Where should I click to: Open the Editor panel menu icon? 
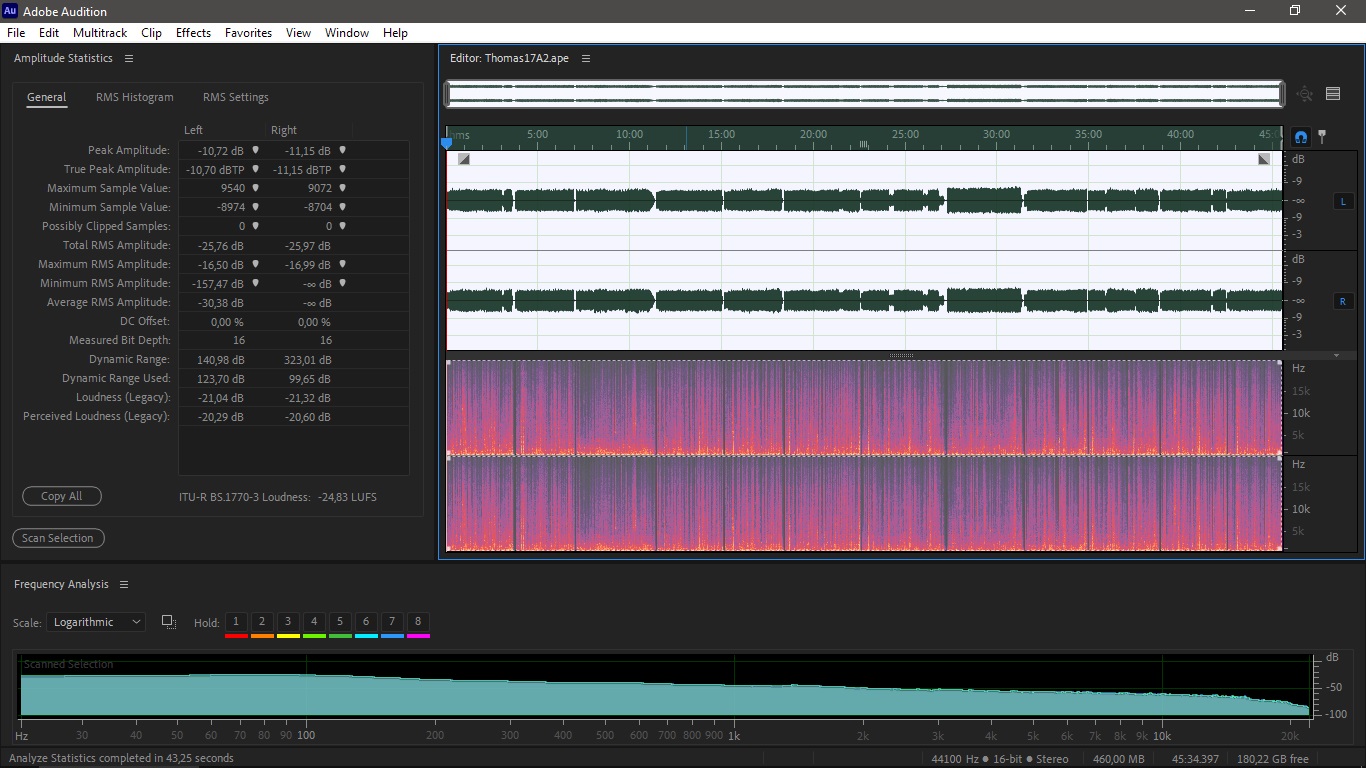[x=586, y=58]
